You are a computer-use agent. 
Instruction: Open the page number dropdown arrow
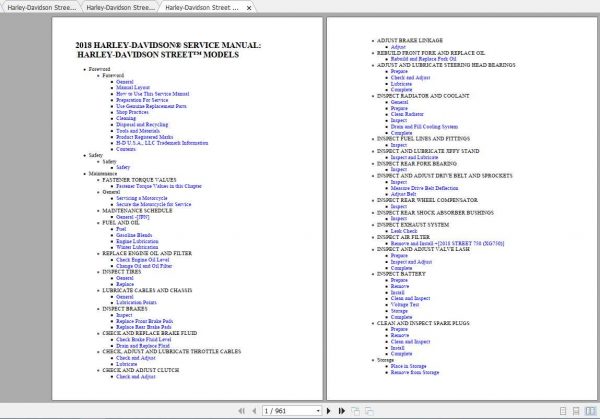pyautogui.click(x=318, y=411)
